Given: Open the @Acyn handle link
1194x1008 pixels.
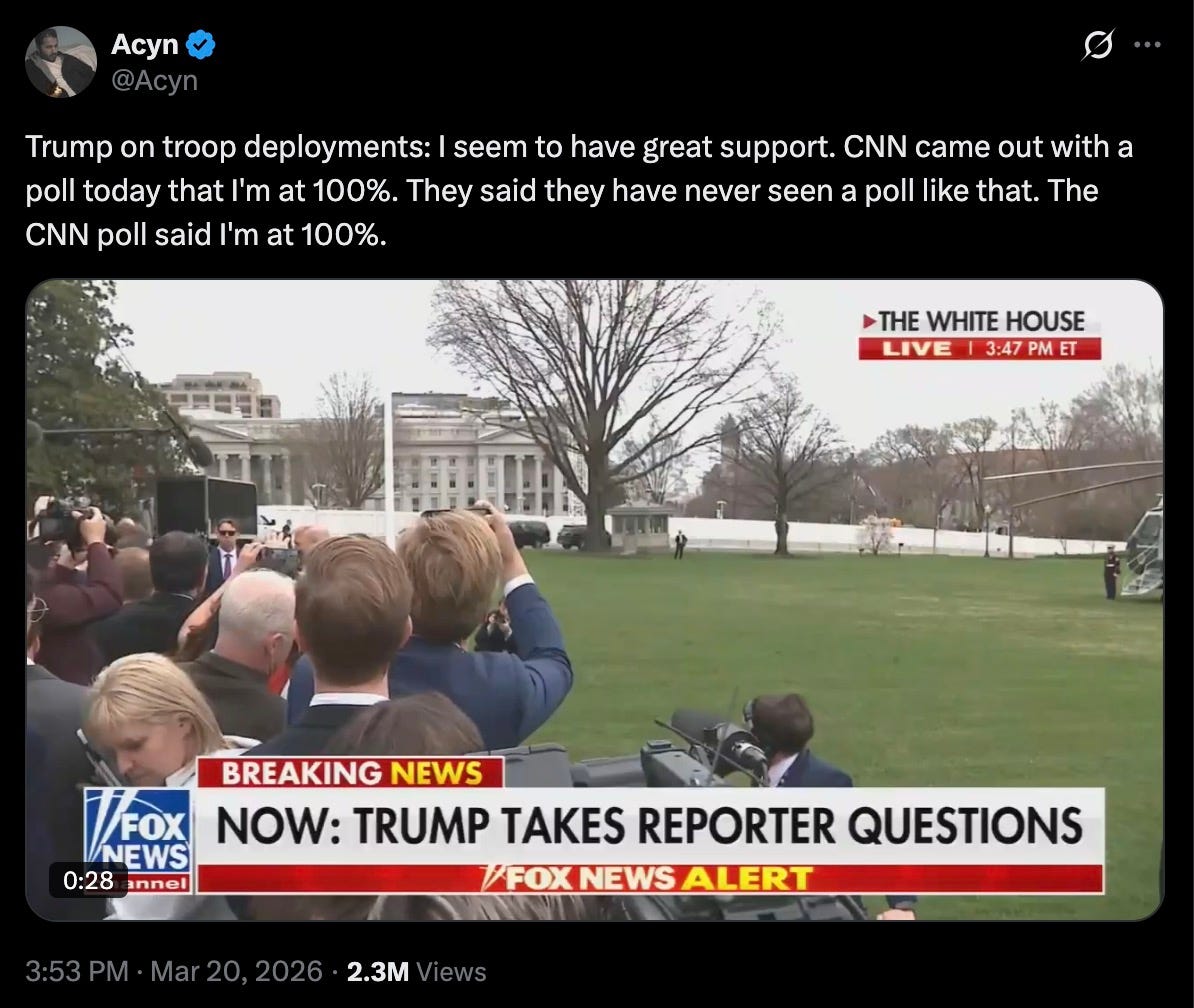Looking at the screenshot, I should click(155, 80).
